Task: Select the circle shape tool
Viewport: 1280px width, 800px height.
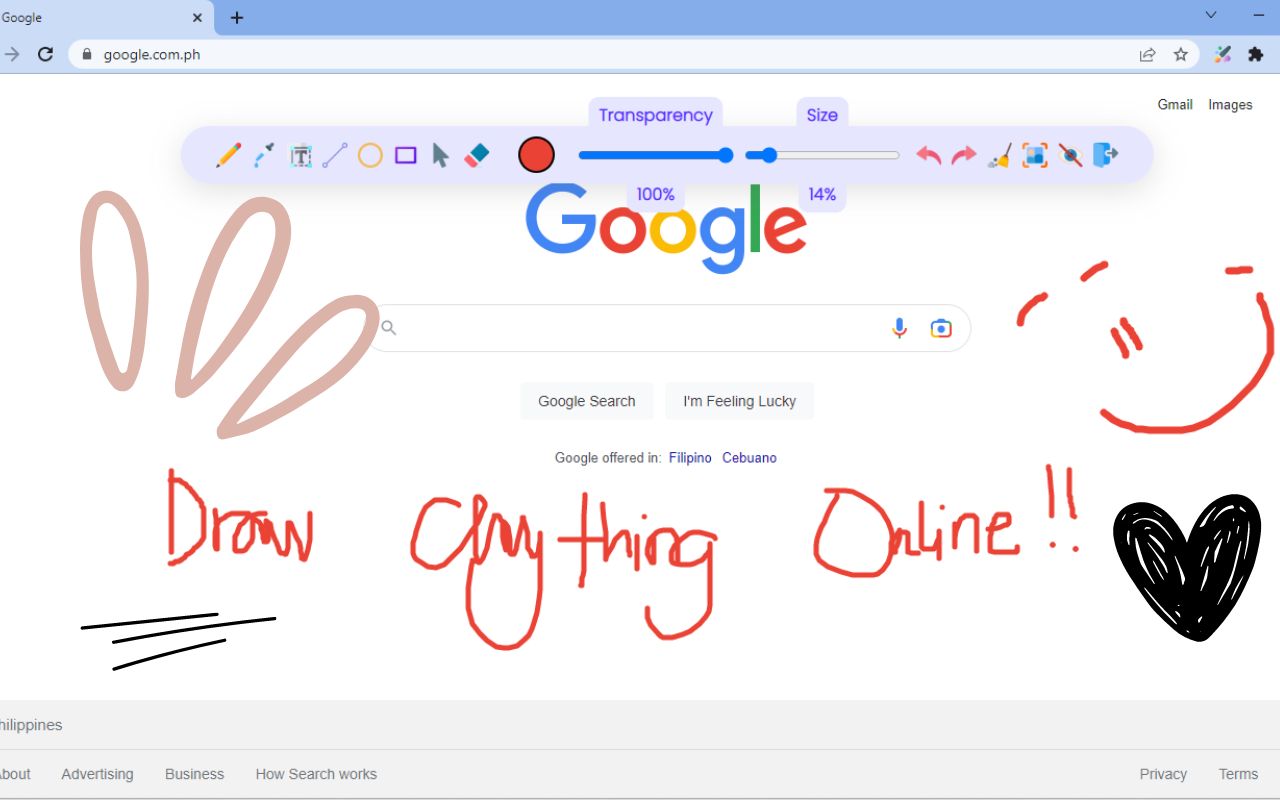Action: pyautogui.click(x=370, y=155)
